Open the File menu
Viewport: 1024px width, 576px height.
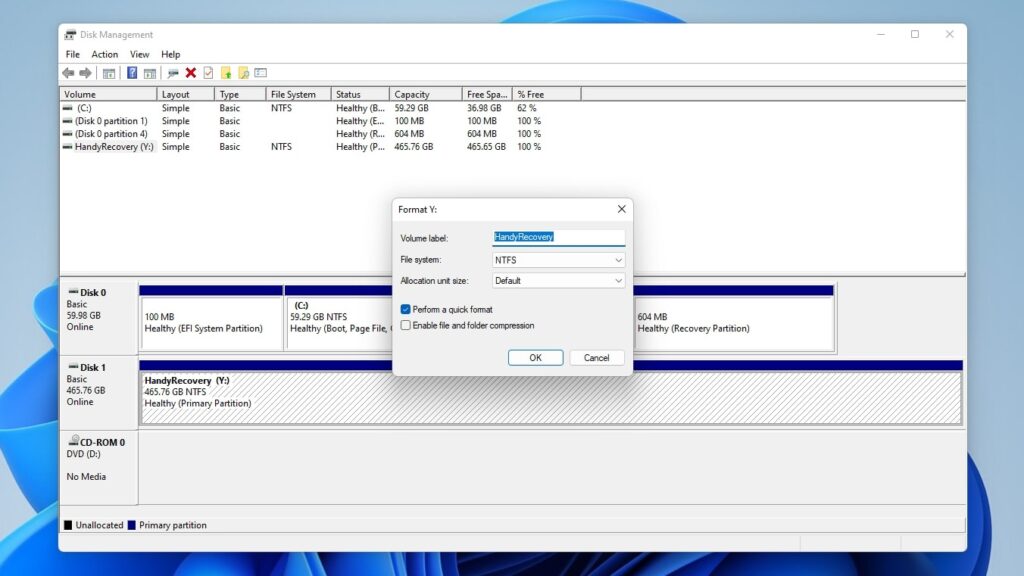click(72, 54)
